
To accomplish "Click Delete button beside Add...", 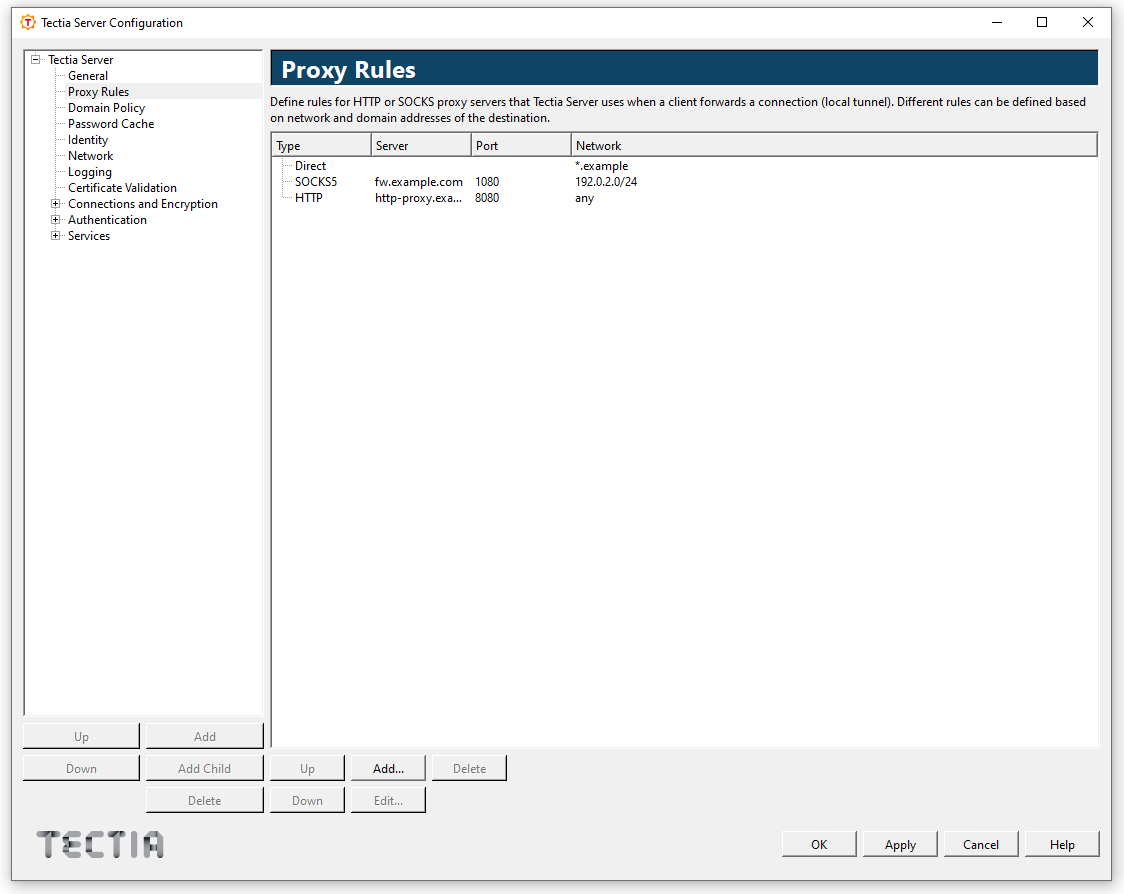I will pyautogui.click(x=470, y=769).
